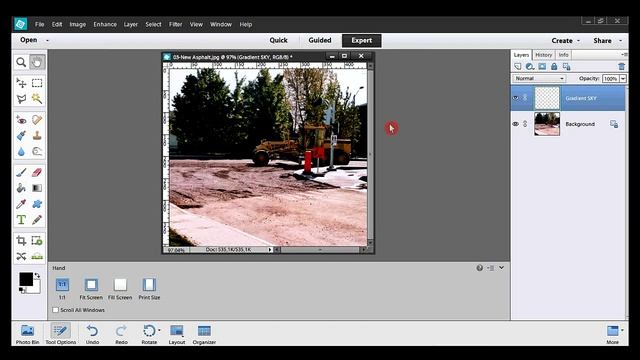640x360 pixels.
Task: Open the File menu
Action: pyautogui.click(x=40, y=24)
